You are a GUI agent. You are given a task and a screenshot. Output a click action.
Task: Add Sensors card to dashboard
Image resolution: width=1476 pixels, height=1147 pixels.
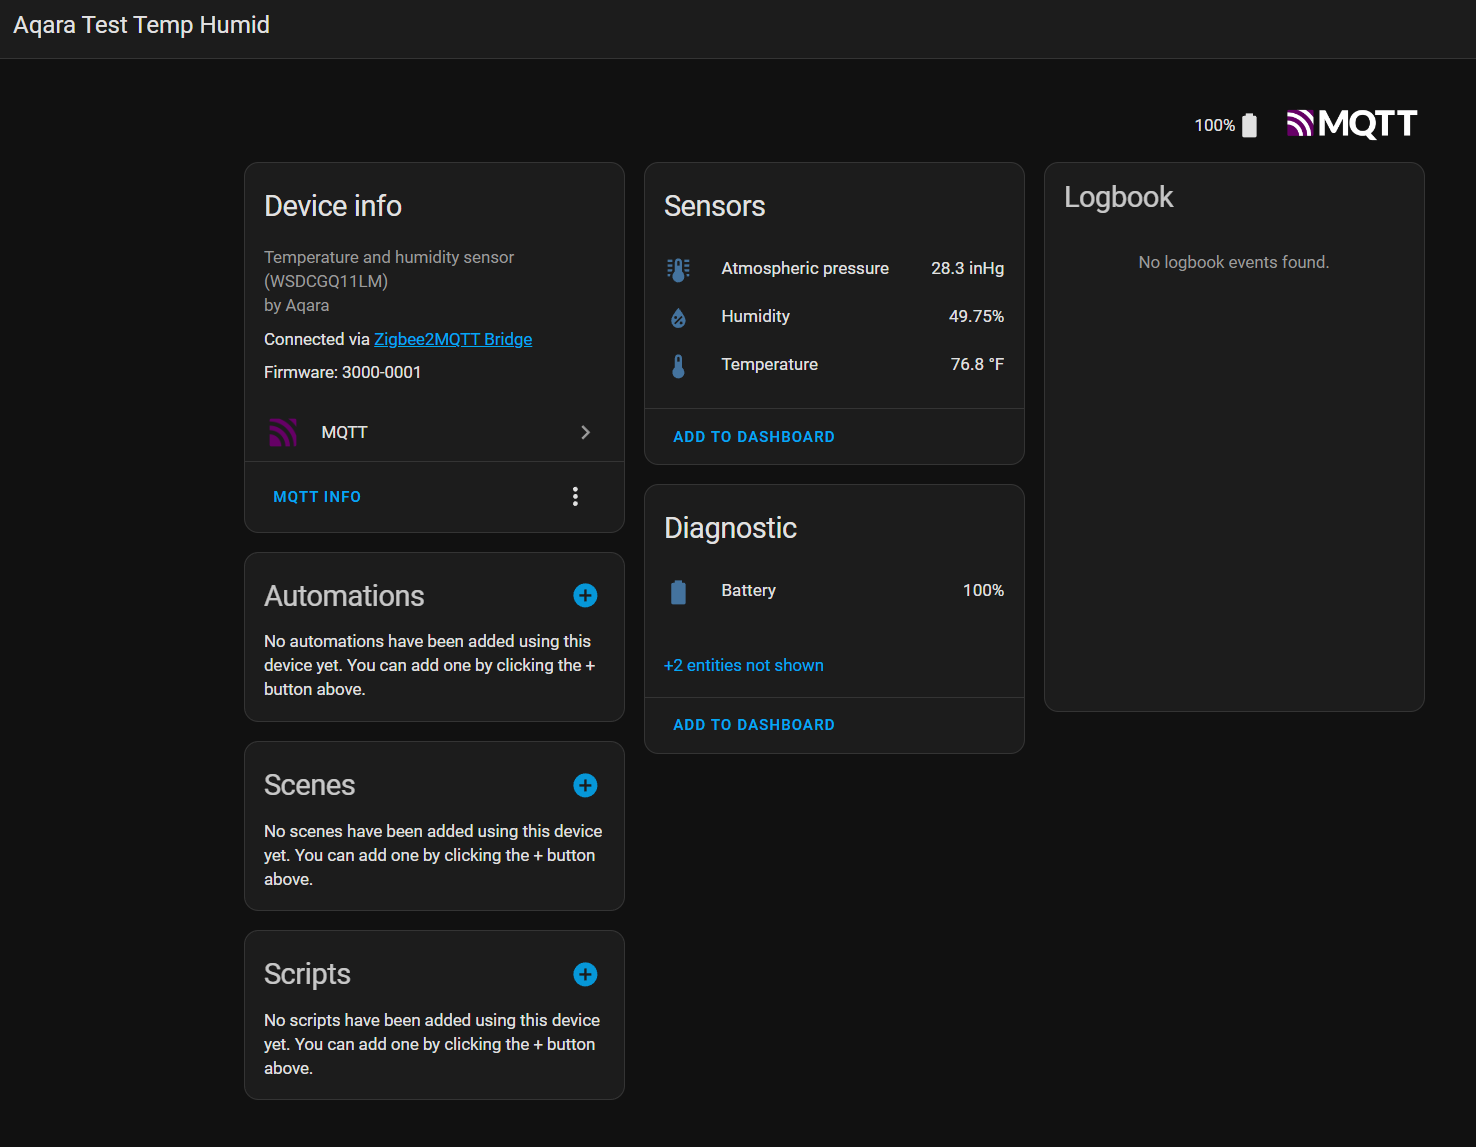point(753,437)
